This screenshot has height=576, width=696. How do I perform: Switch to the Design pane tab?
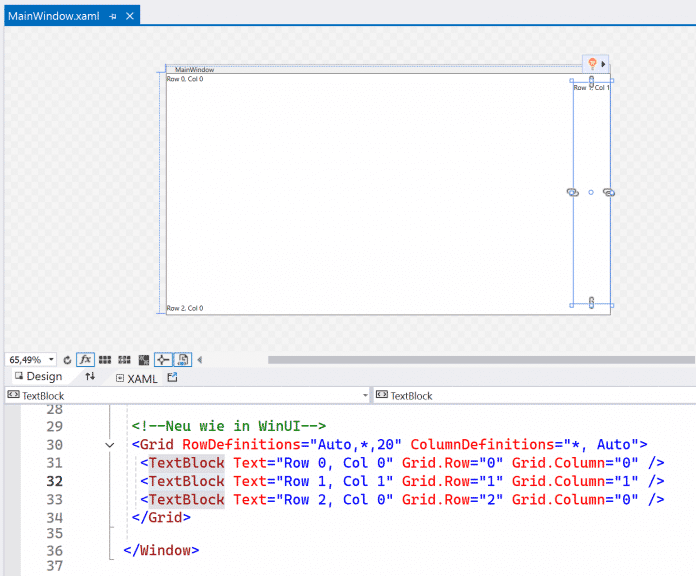click(38, 377)
